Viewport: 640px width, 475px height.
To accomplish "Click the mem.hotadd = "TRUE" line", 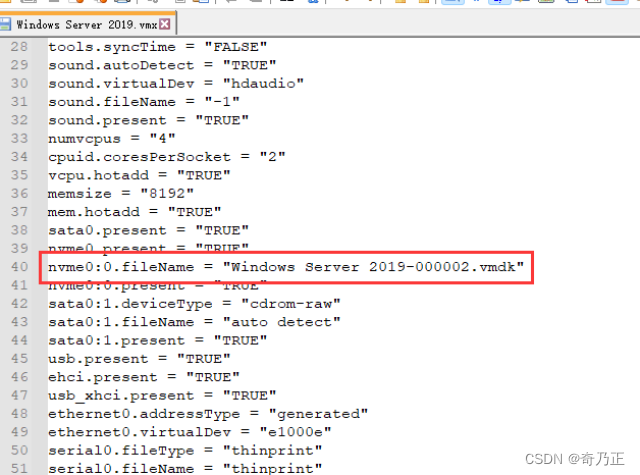I will click(x=135, y=212).
